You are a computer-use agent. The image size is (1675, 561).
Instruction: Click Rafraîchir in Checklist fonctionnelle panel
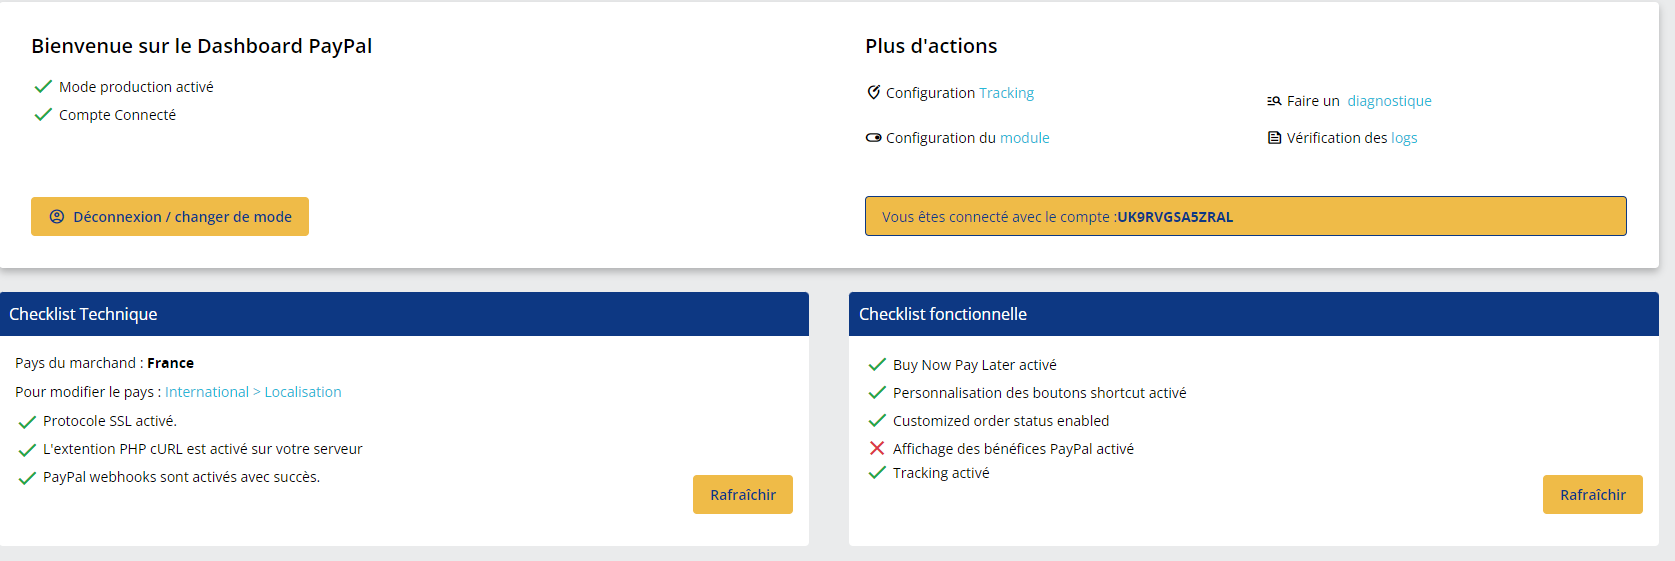[1593, 495]
